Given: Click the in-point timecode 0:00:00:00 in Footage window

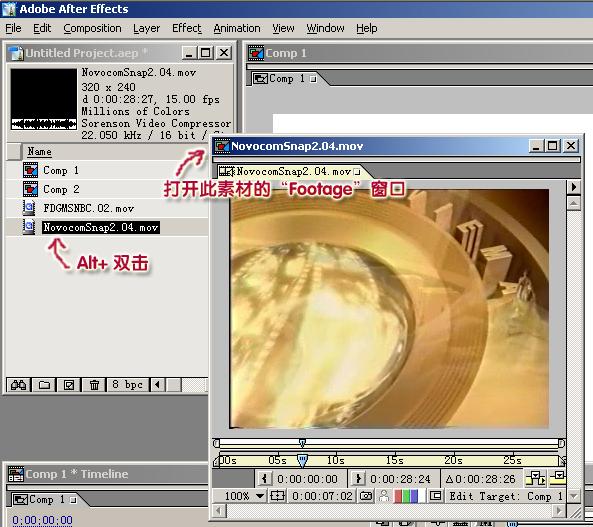Looking at the screenshot, I should click(307, 479).
